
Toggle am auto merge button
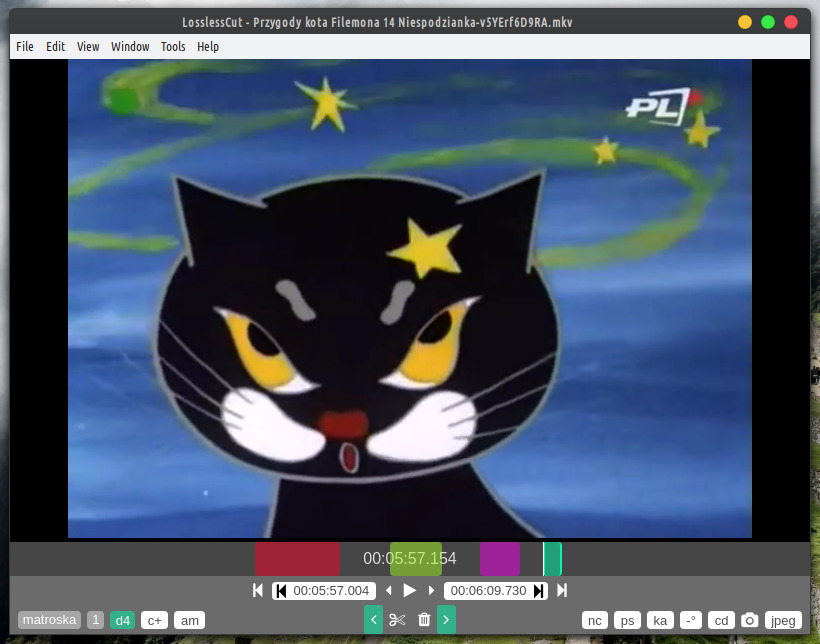(189, 620)
